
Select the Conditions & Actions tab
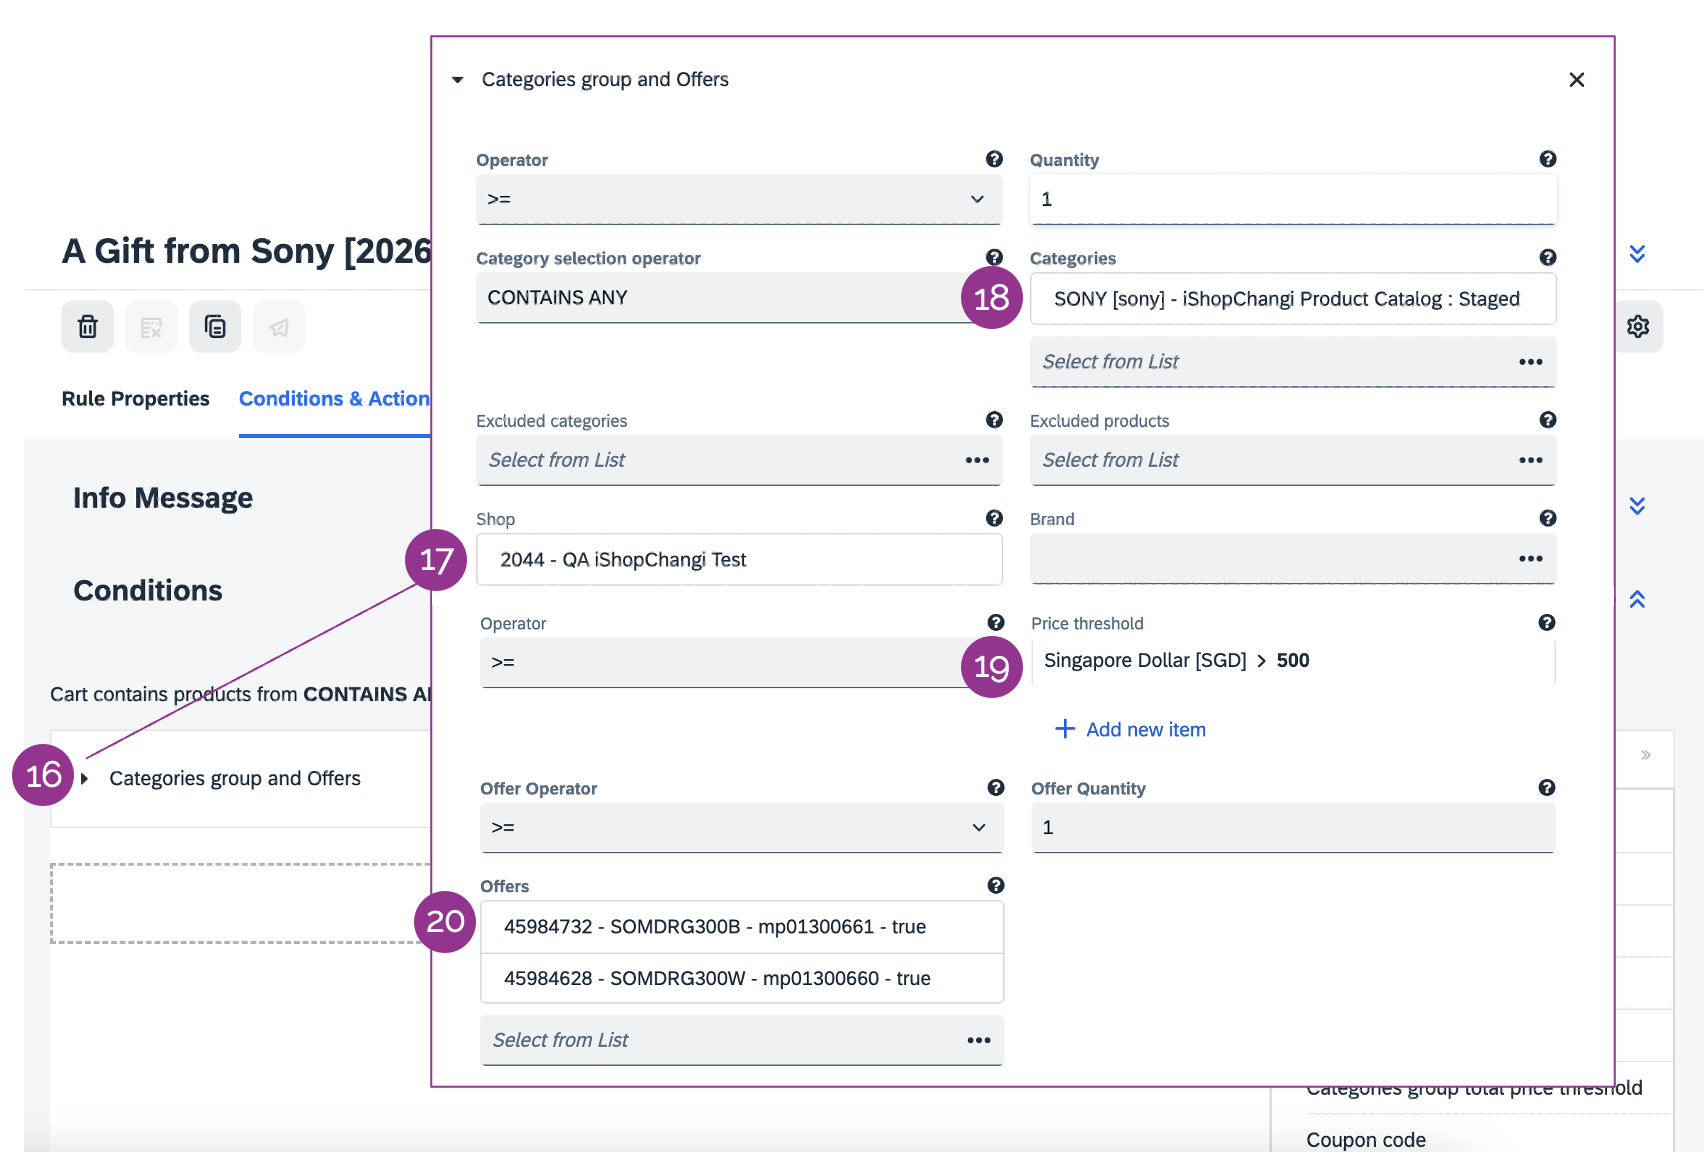334,399
